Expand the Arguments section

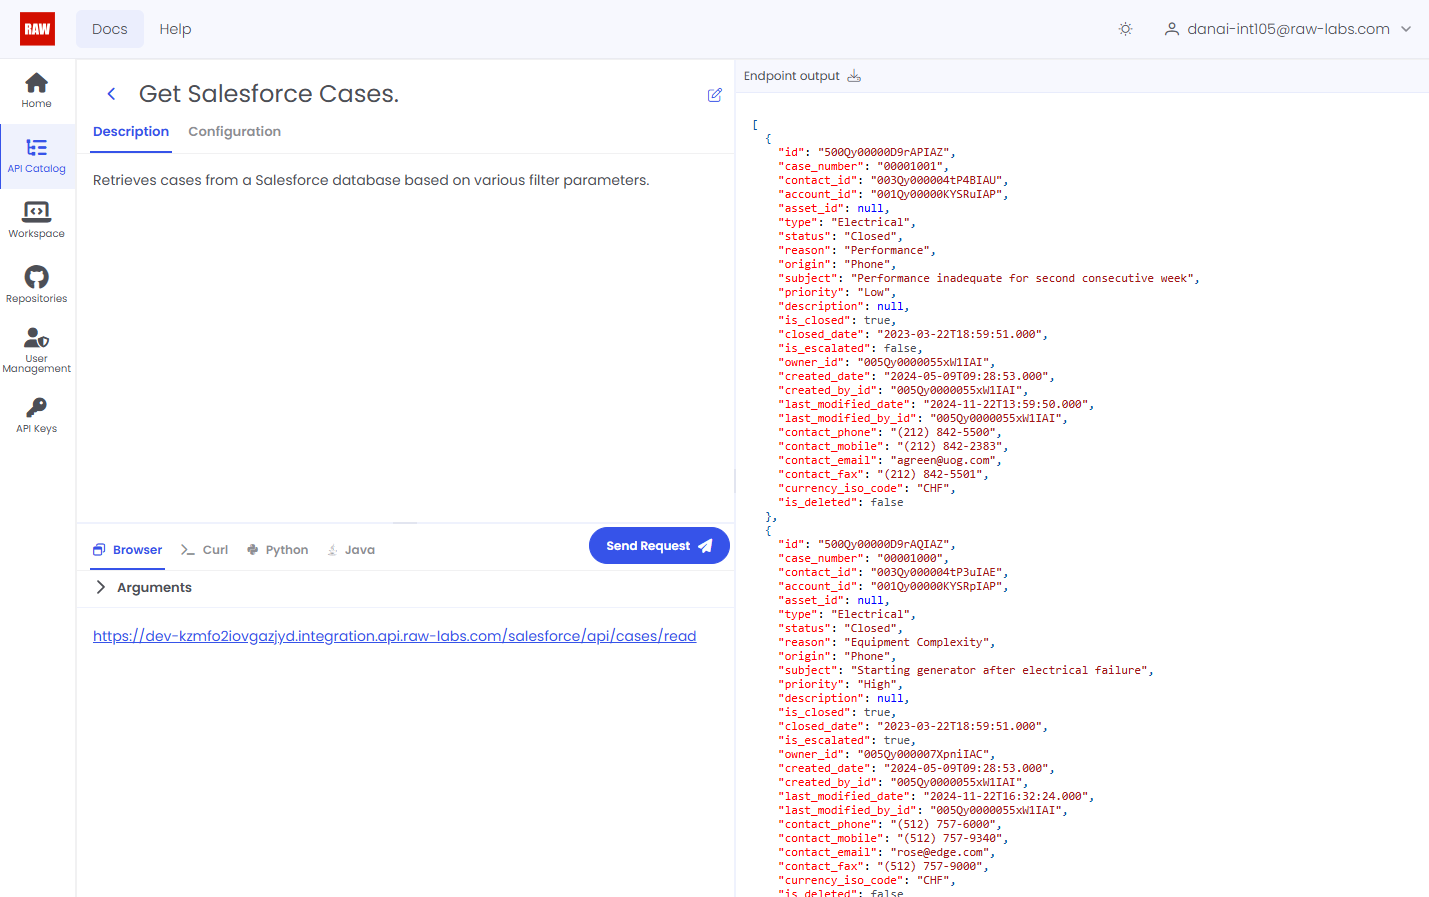click(143, 587)
